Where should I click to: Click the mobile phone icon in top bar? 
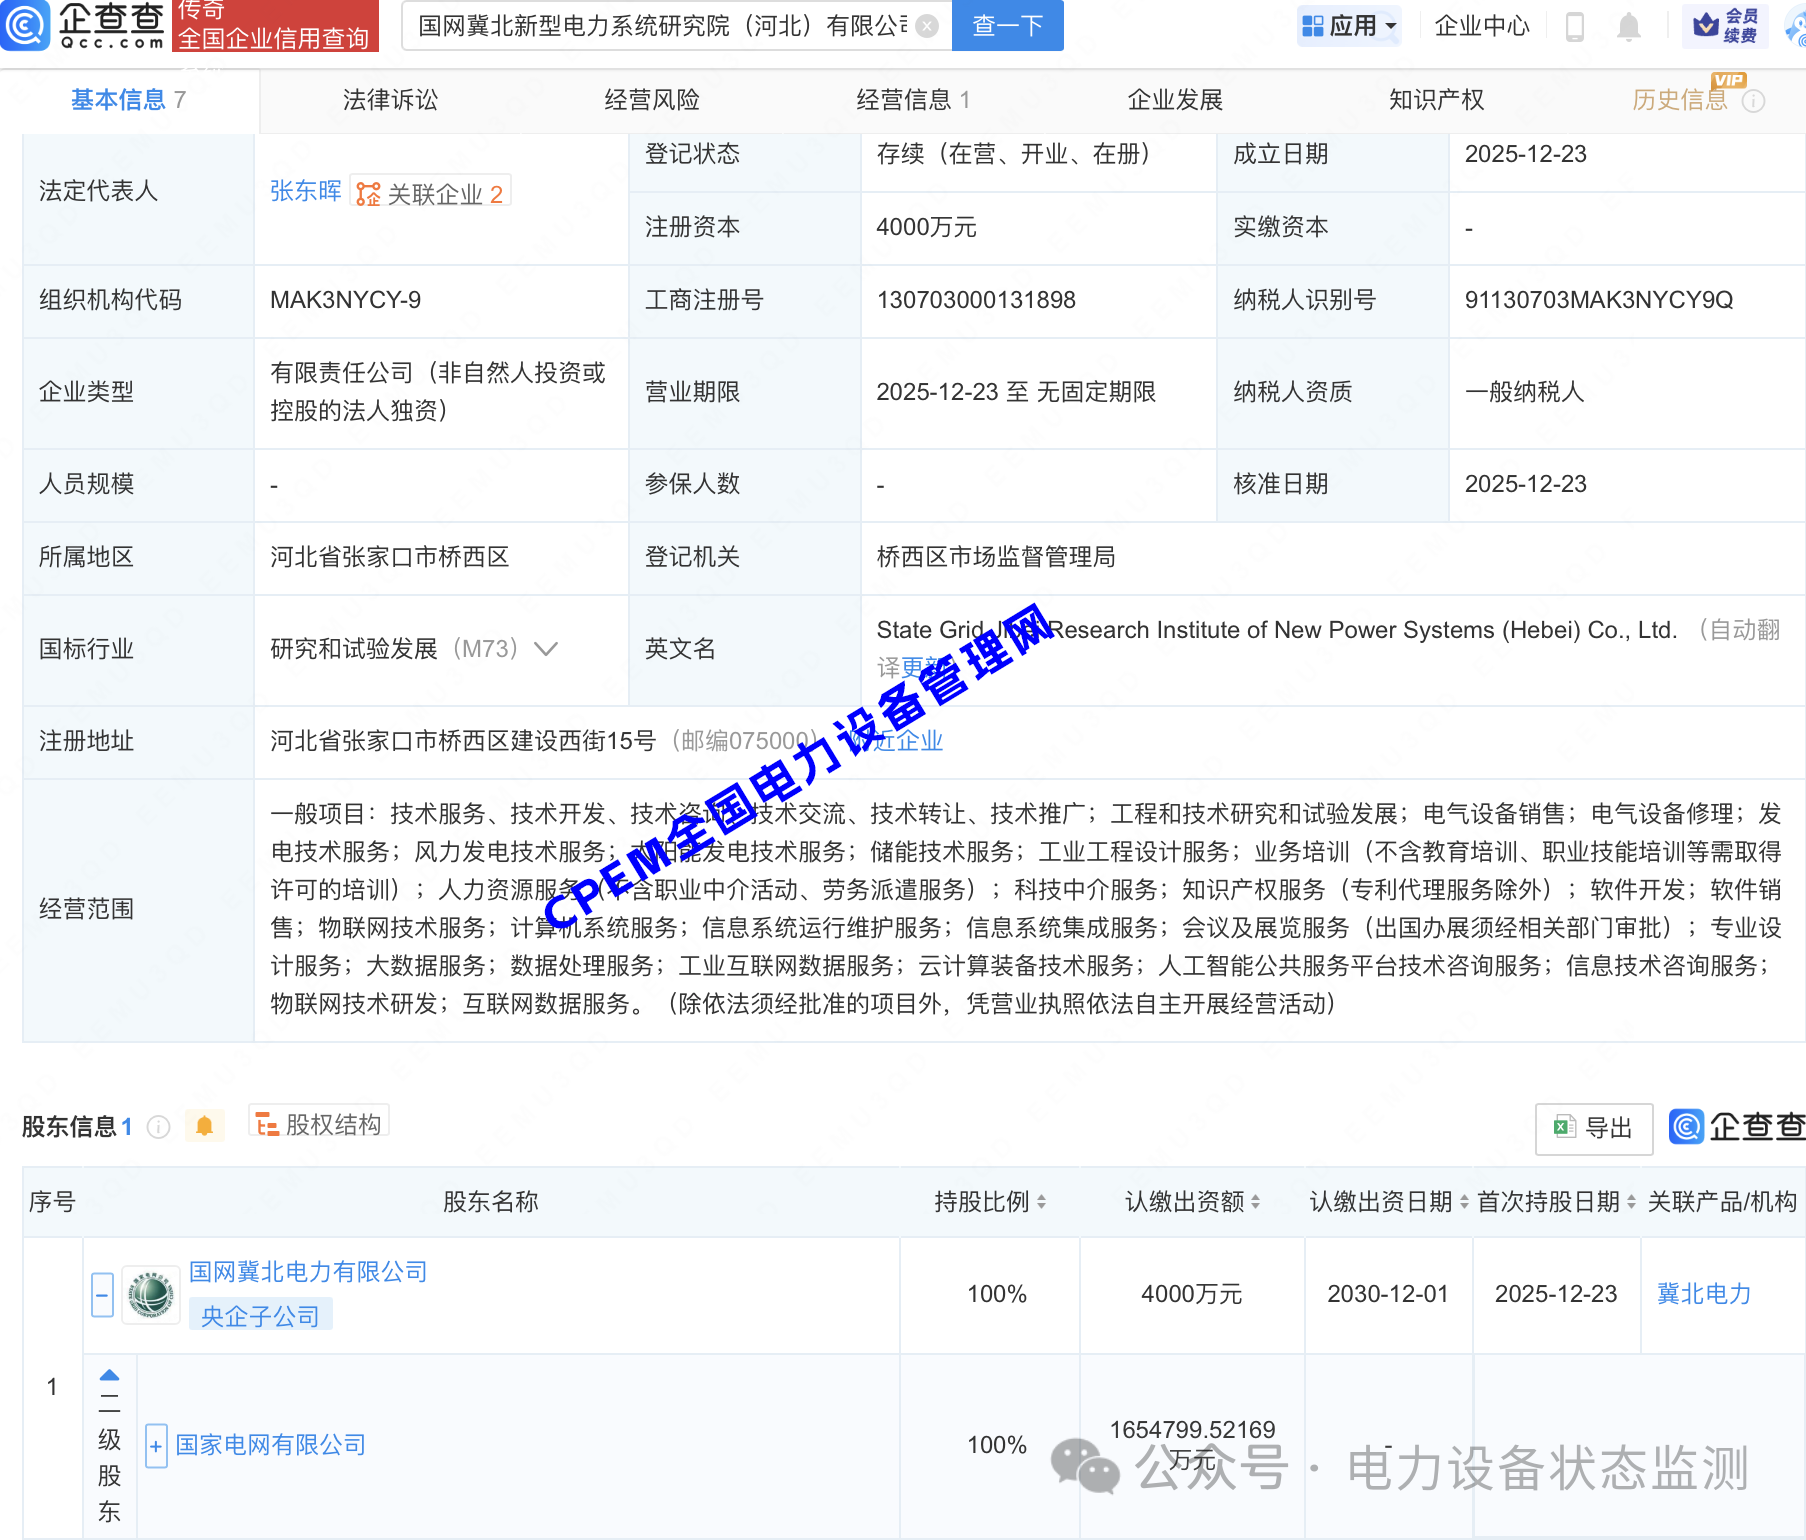tap(1573, 27)
